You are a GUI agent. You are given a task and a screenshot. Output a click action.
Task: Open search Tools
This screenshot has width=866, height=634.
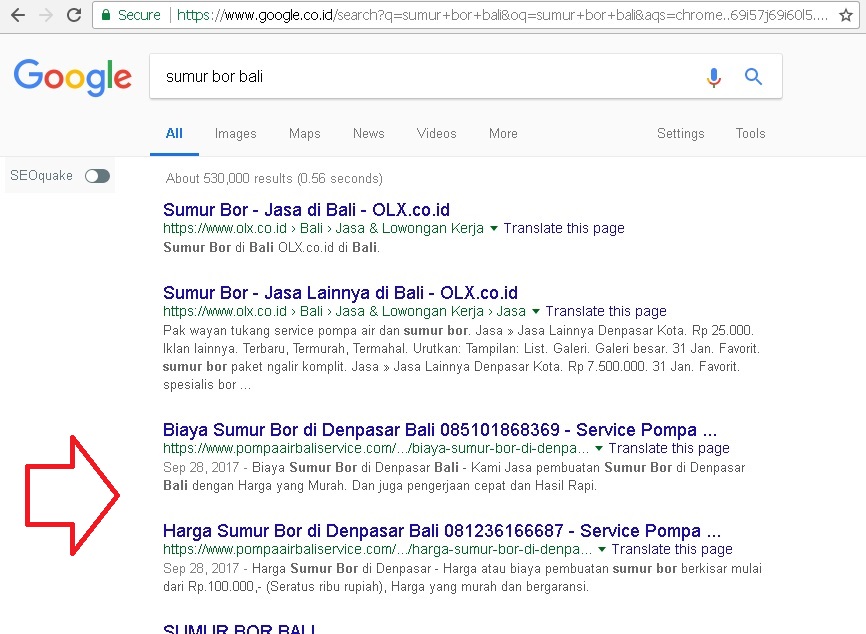(x=750, y=134)
